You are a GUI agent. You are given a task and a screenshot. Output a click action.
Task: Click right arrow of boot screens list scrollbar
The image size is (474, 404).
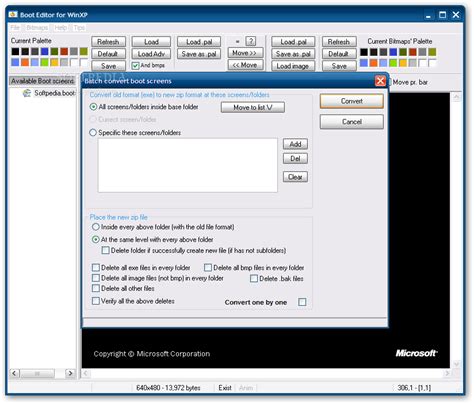click(70, 373)
